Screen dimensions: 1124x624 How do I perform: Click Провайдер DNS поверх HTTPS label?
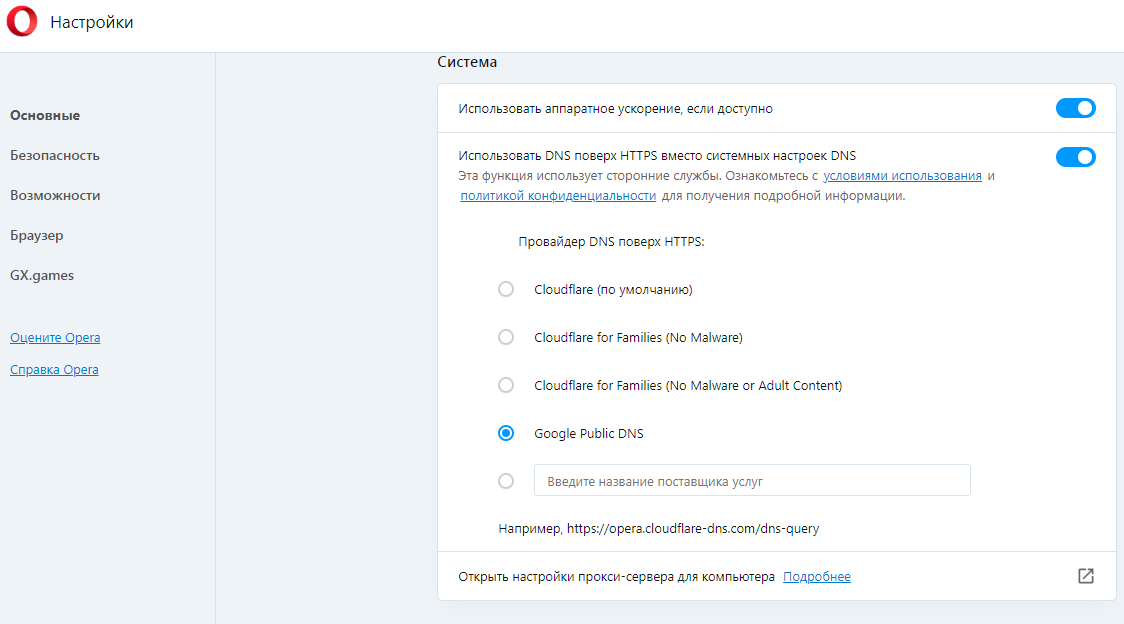[x=611, y=242]
